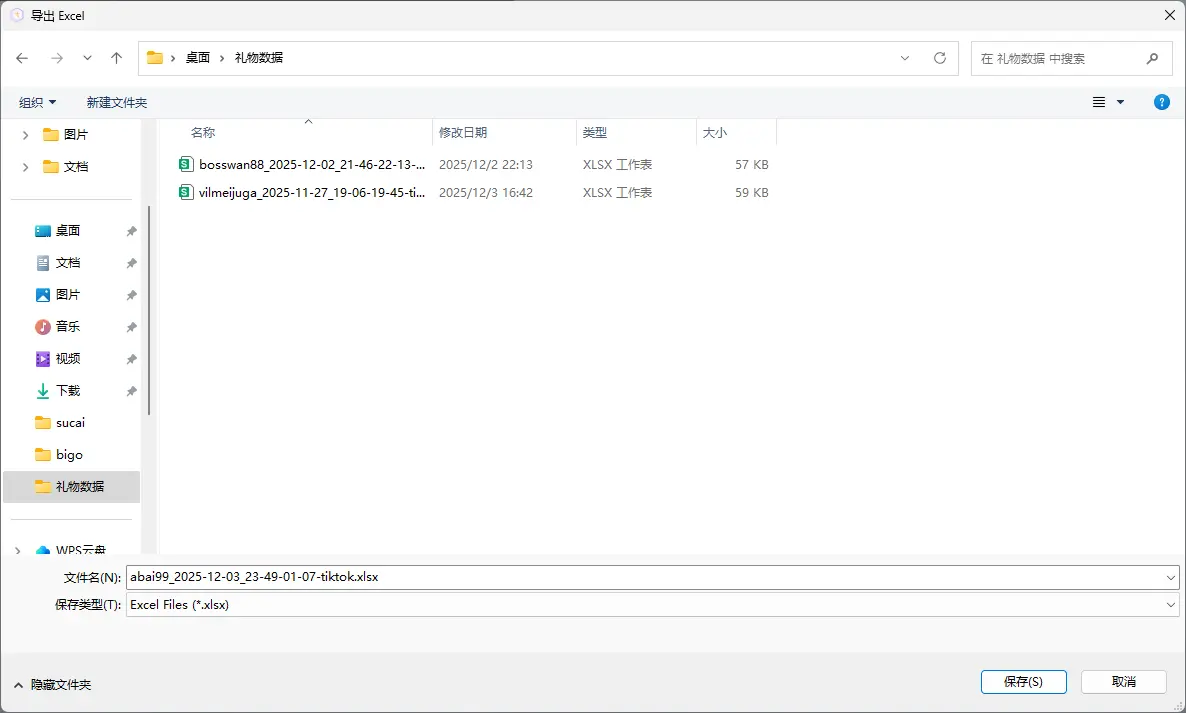Viewport: 1186px width, 713px height.
Task: Click the Back navigation arrow
Action: (22, 58)
